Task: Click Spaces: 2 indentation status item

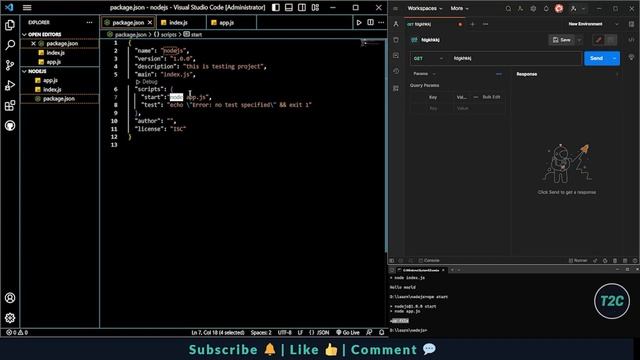Action: click(261, 332)
